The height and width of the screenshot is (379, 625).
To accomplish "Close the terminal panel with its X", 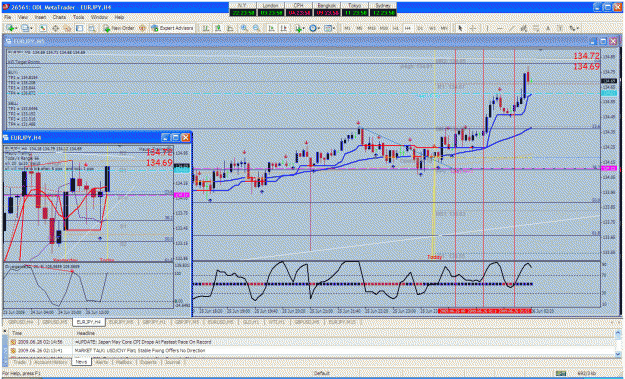I will coord(4,330).
